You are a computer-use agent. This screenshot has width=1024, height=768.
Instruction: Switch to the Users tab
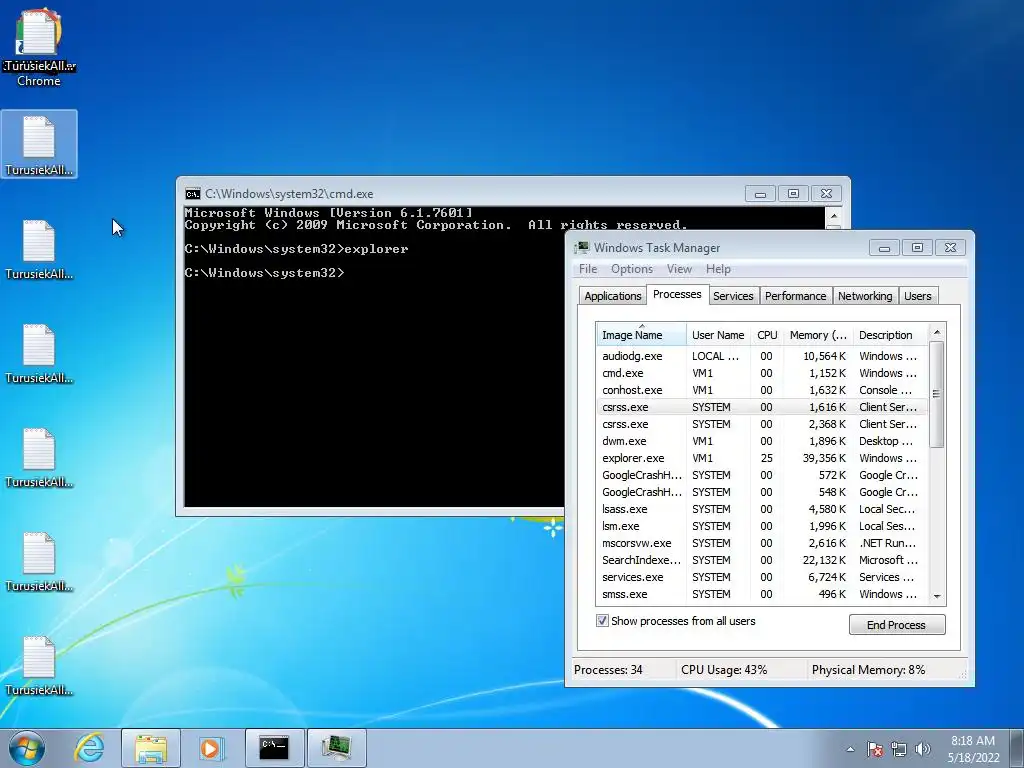click(x=918, y=296)
